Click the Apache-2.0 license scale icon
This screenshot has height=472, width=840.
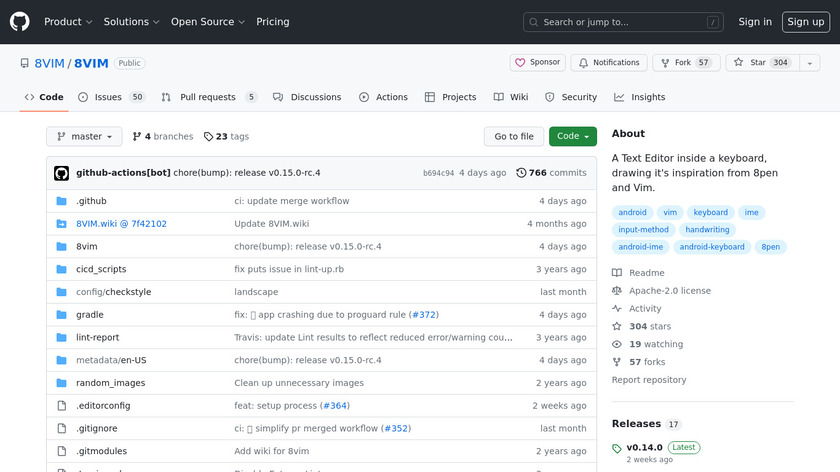[x=617, y=291]
